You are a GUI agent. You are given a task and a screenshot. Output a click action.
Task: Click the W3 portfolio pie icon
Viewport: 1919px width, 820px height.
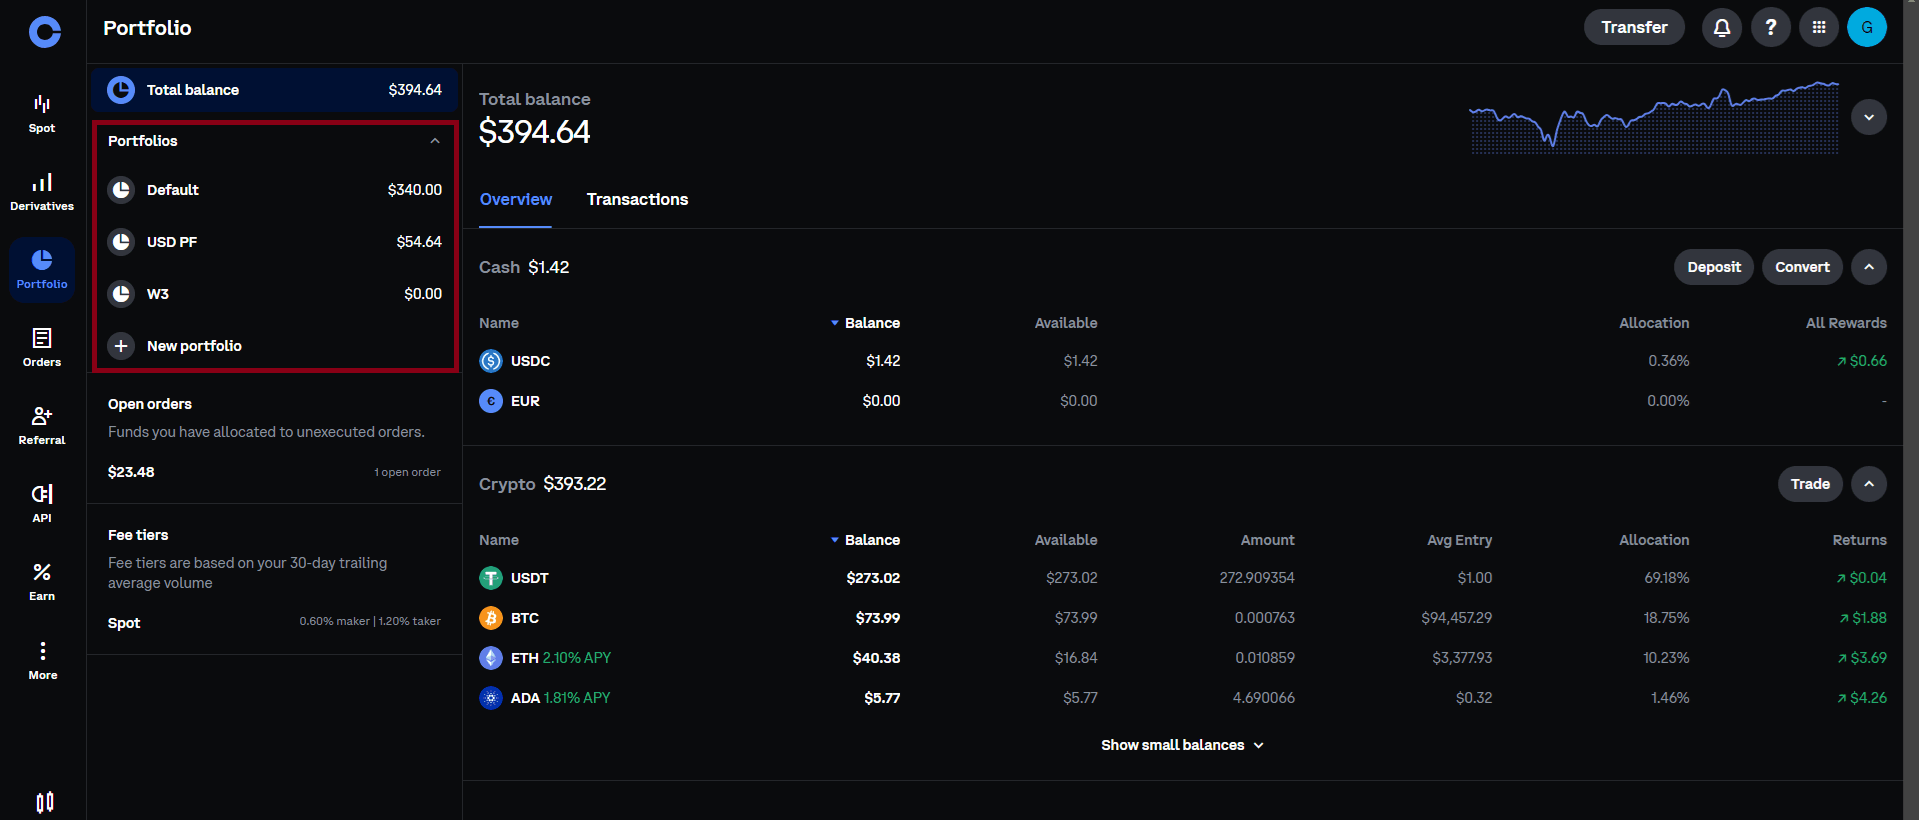click(x=121, y=294)
